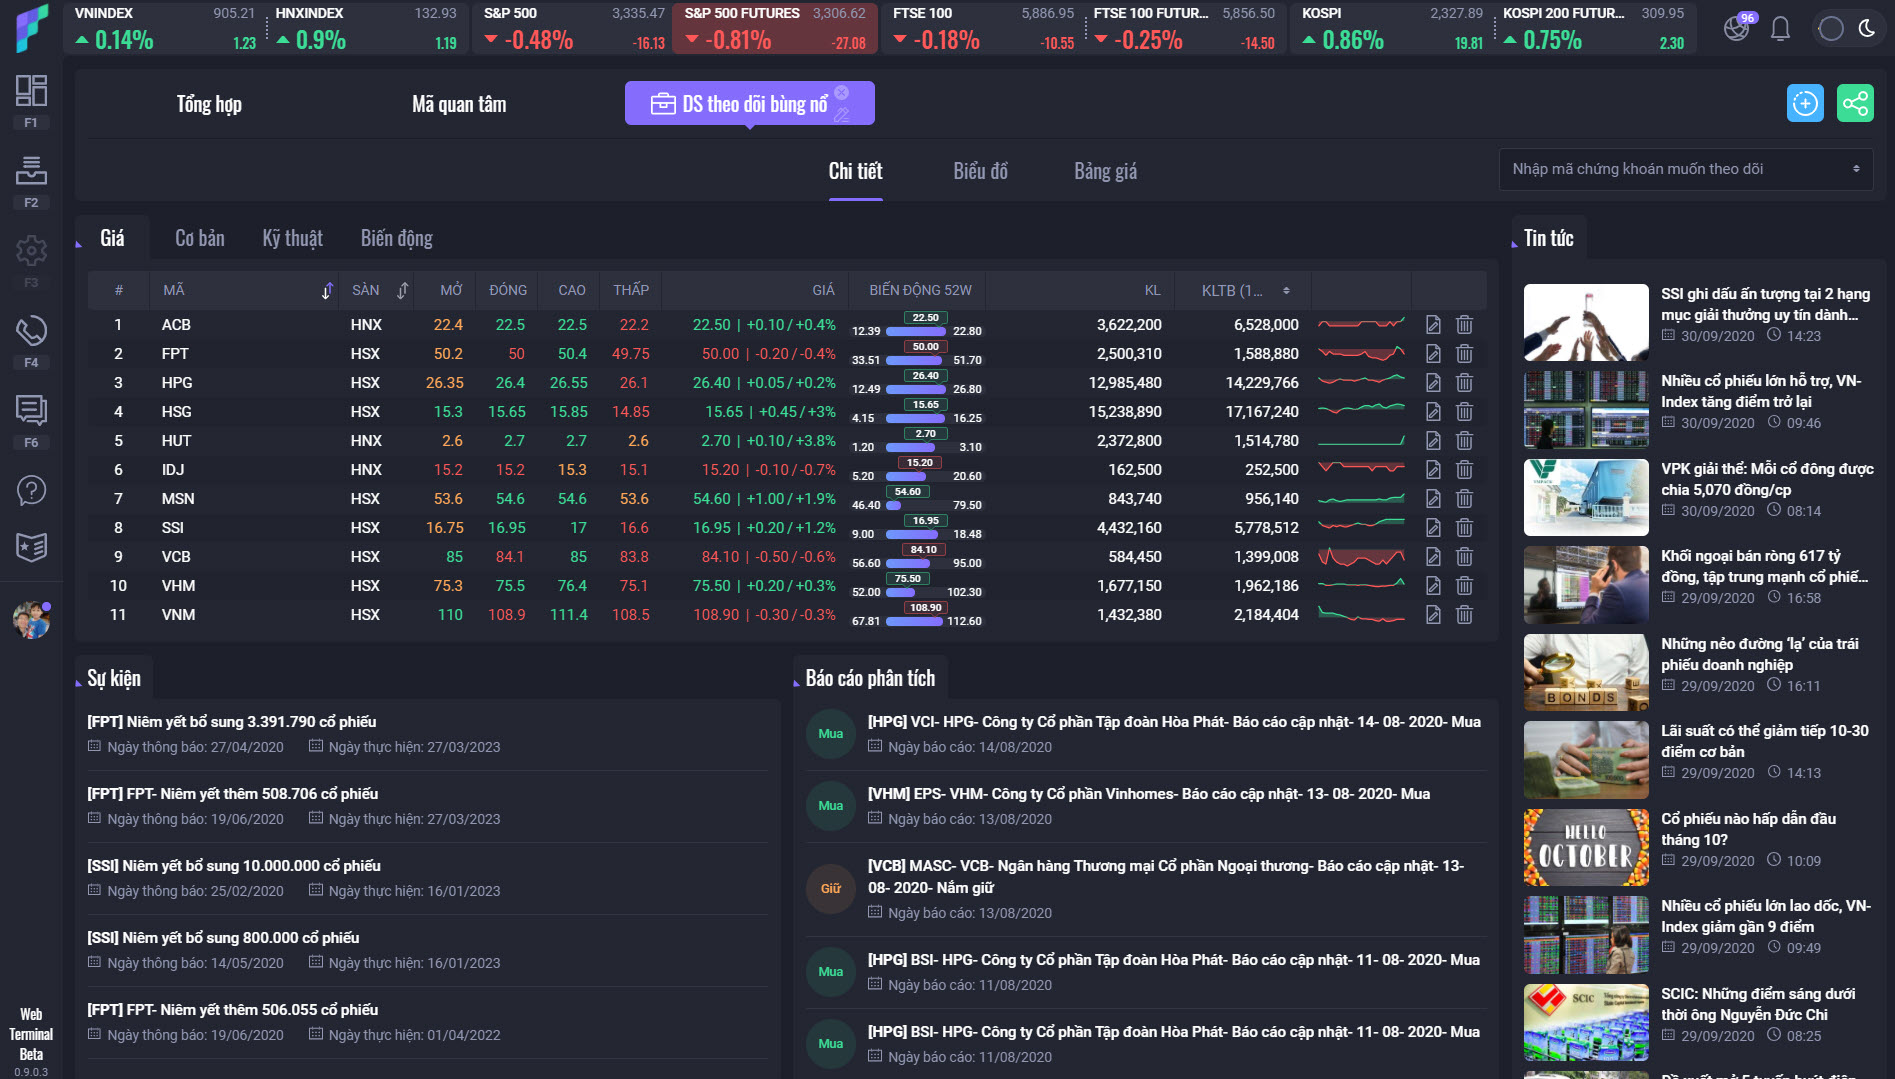Delete the ACB row with trash icon

(x=1464, y=325)
